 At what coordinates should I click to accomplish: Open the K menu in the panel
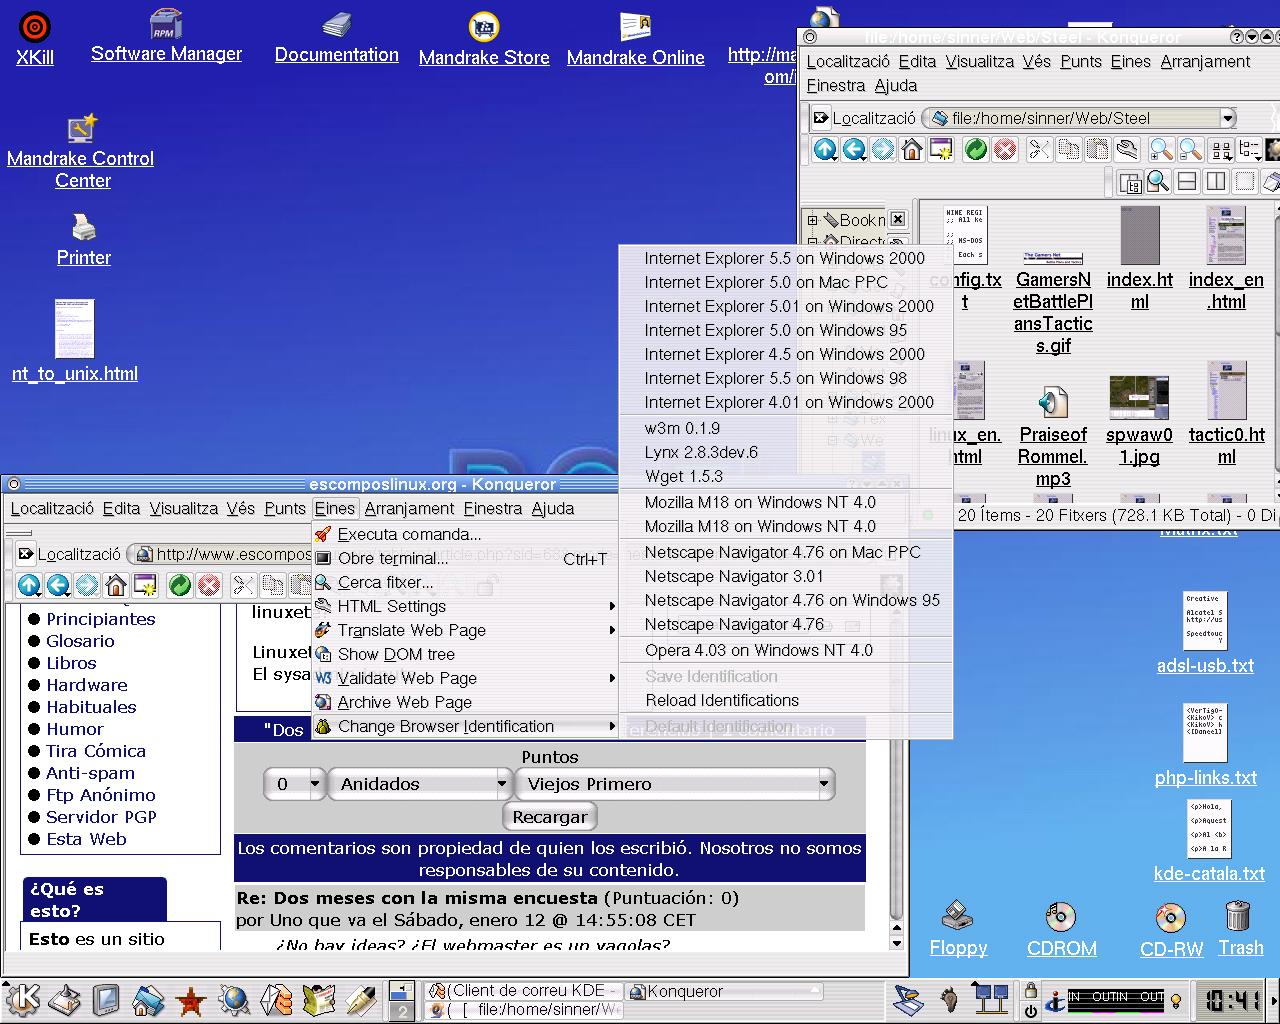(x=22, y=998)
